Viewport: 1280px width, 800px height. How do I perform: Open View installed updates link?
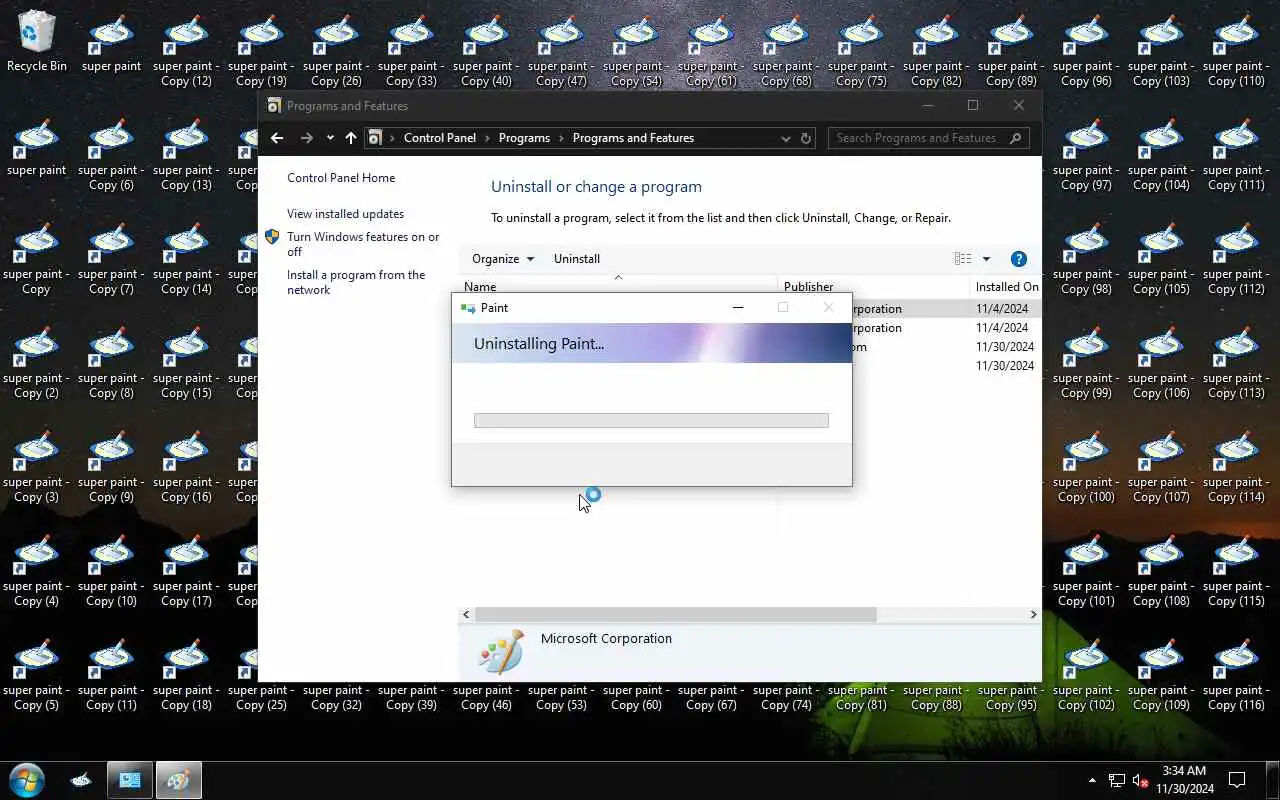[x=345, y=214]
